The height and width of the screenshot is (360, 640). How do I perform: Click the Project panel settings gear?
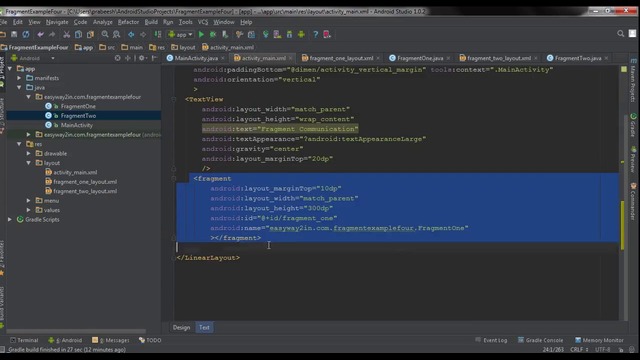click(142, 58)
